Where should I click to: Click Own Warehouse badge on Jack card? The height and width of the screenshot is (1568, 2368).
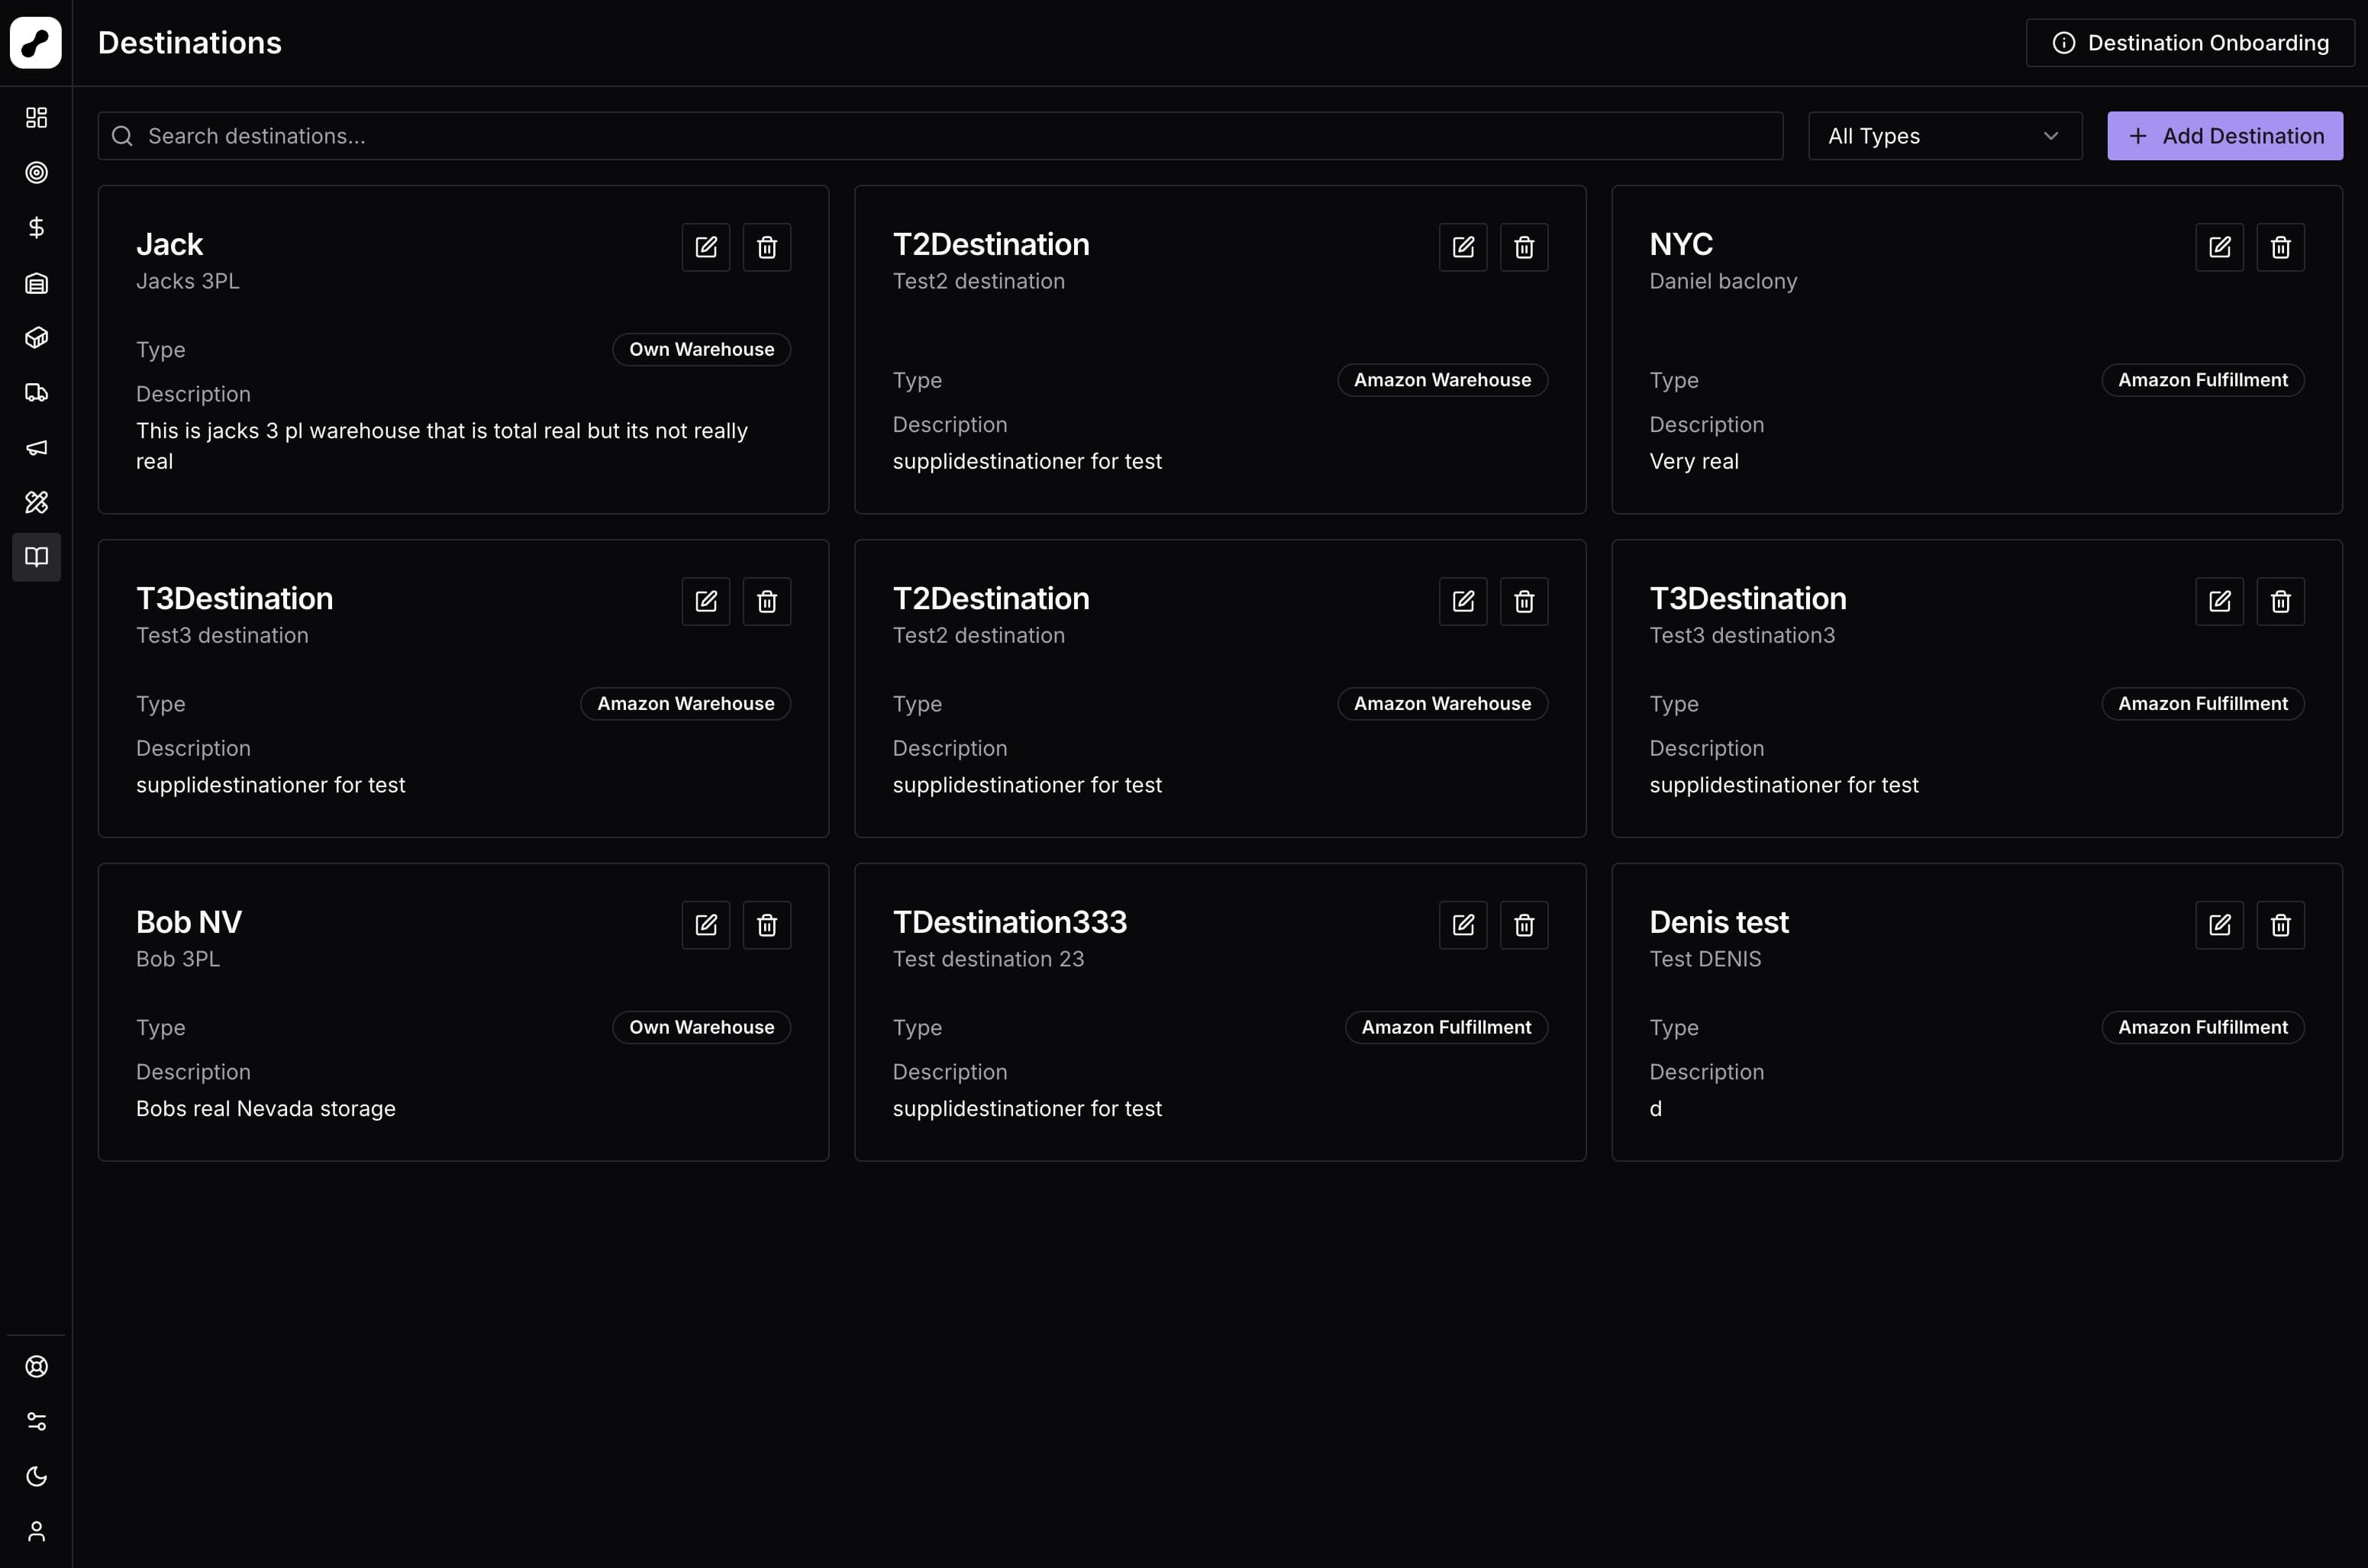click(x=701, y=350)
